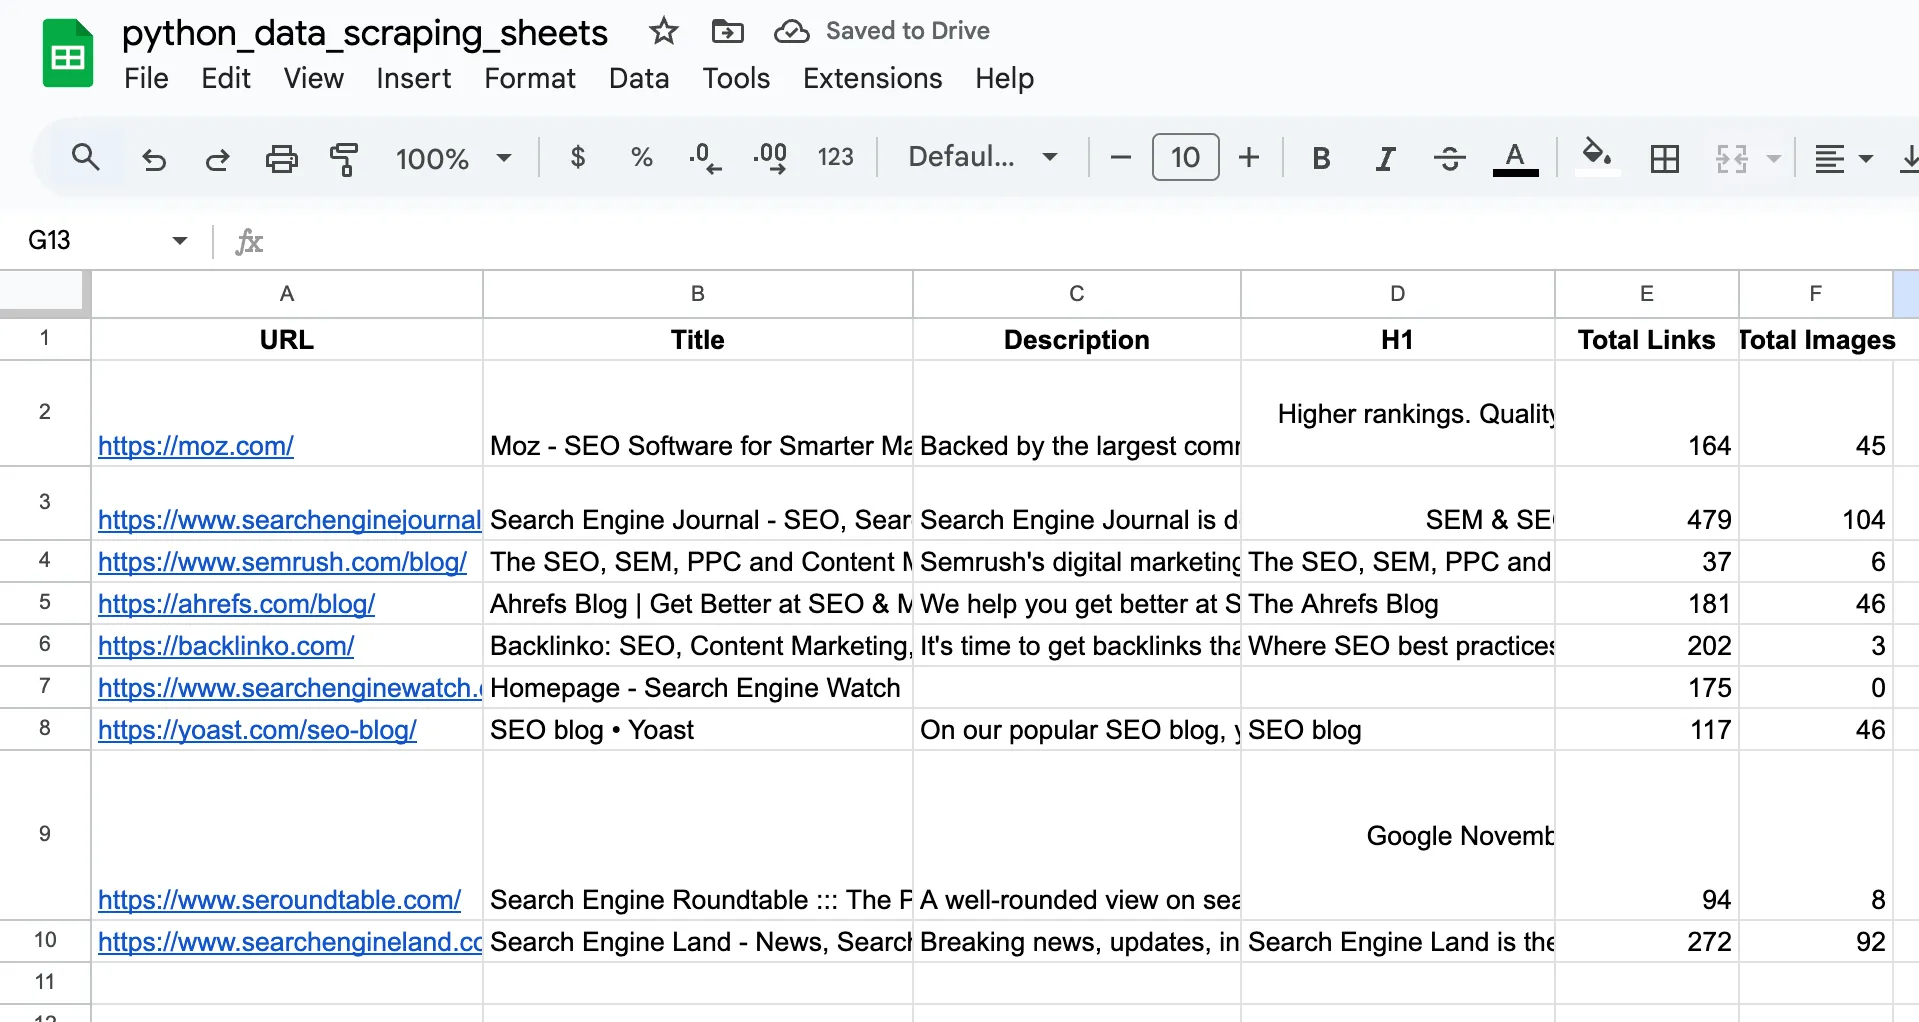
Task: Open the Google Sheets home icon
Action: (x=67, y=54)
